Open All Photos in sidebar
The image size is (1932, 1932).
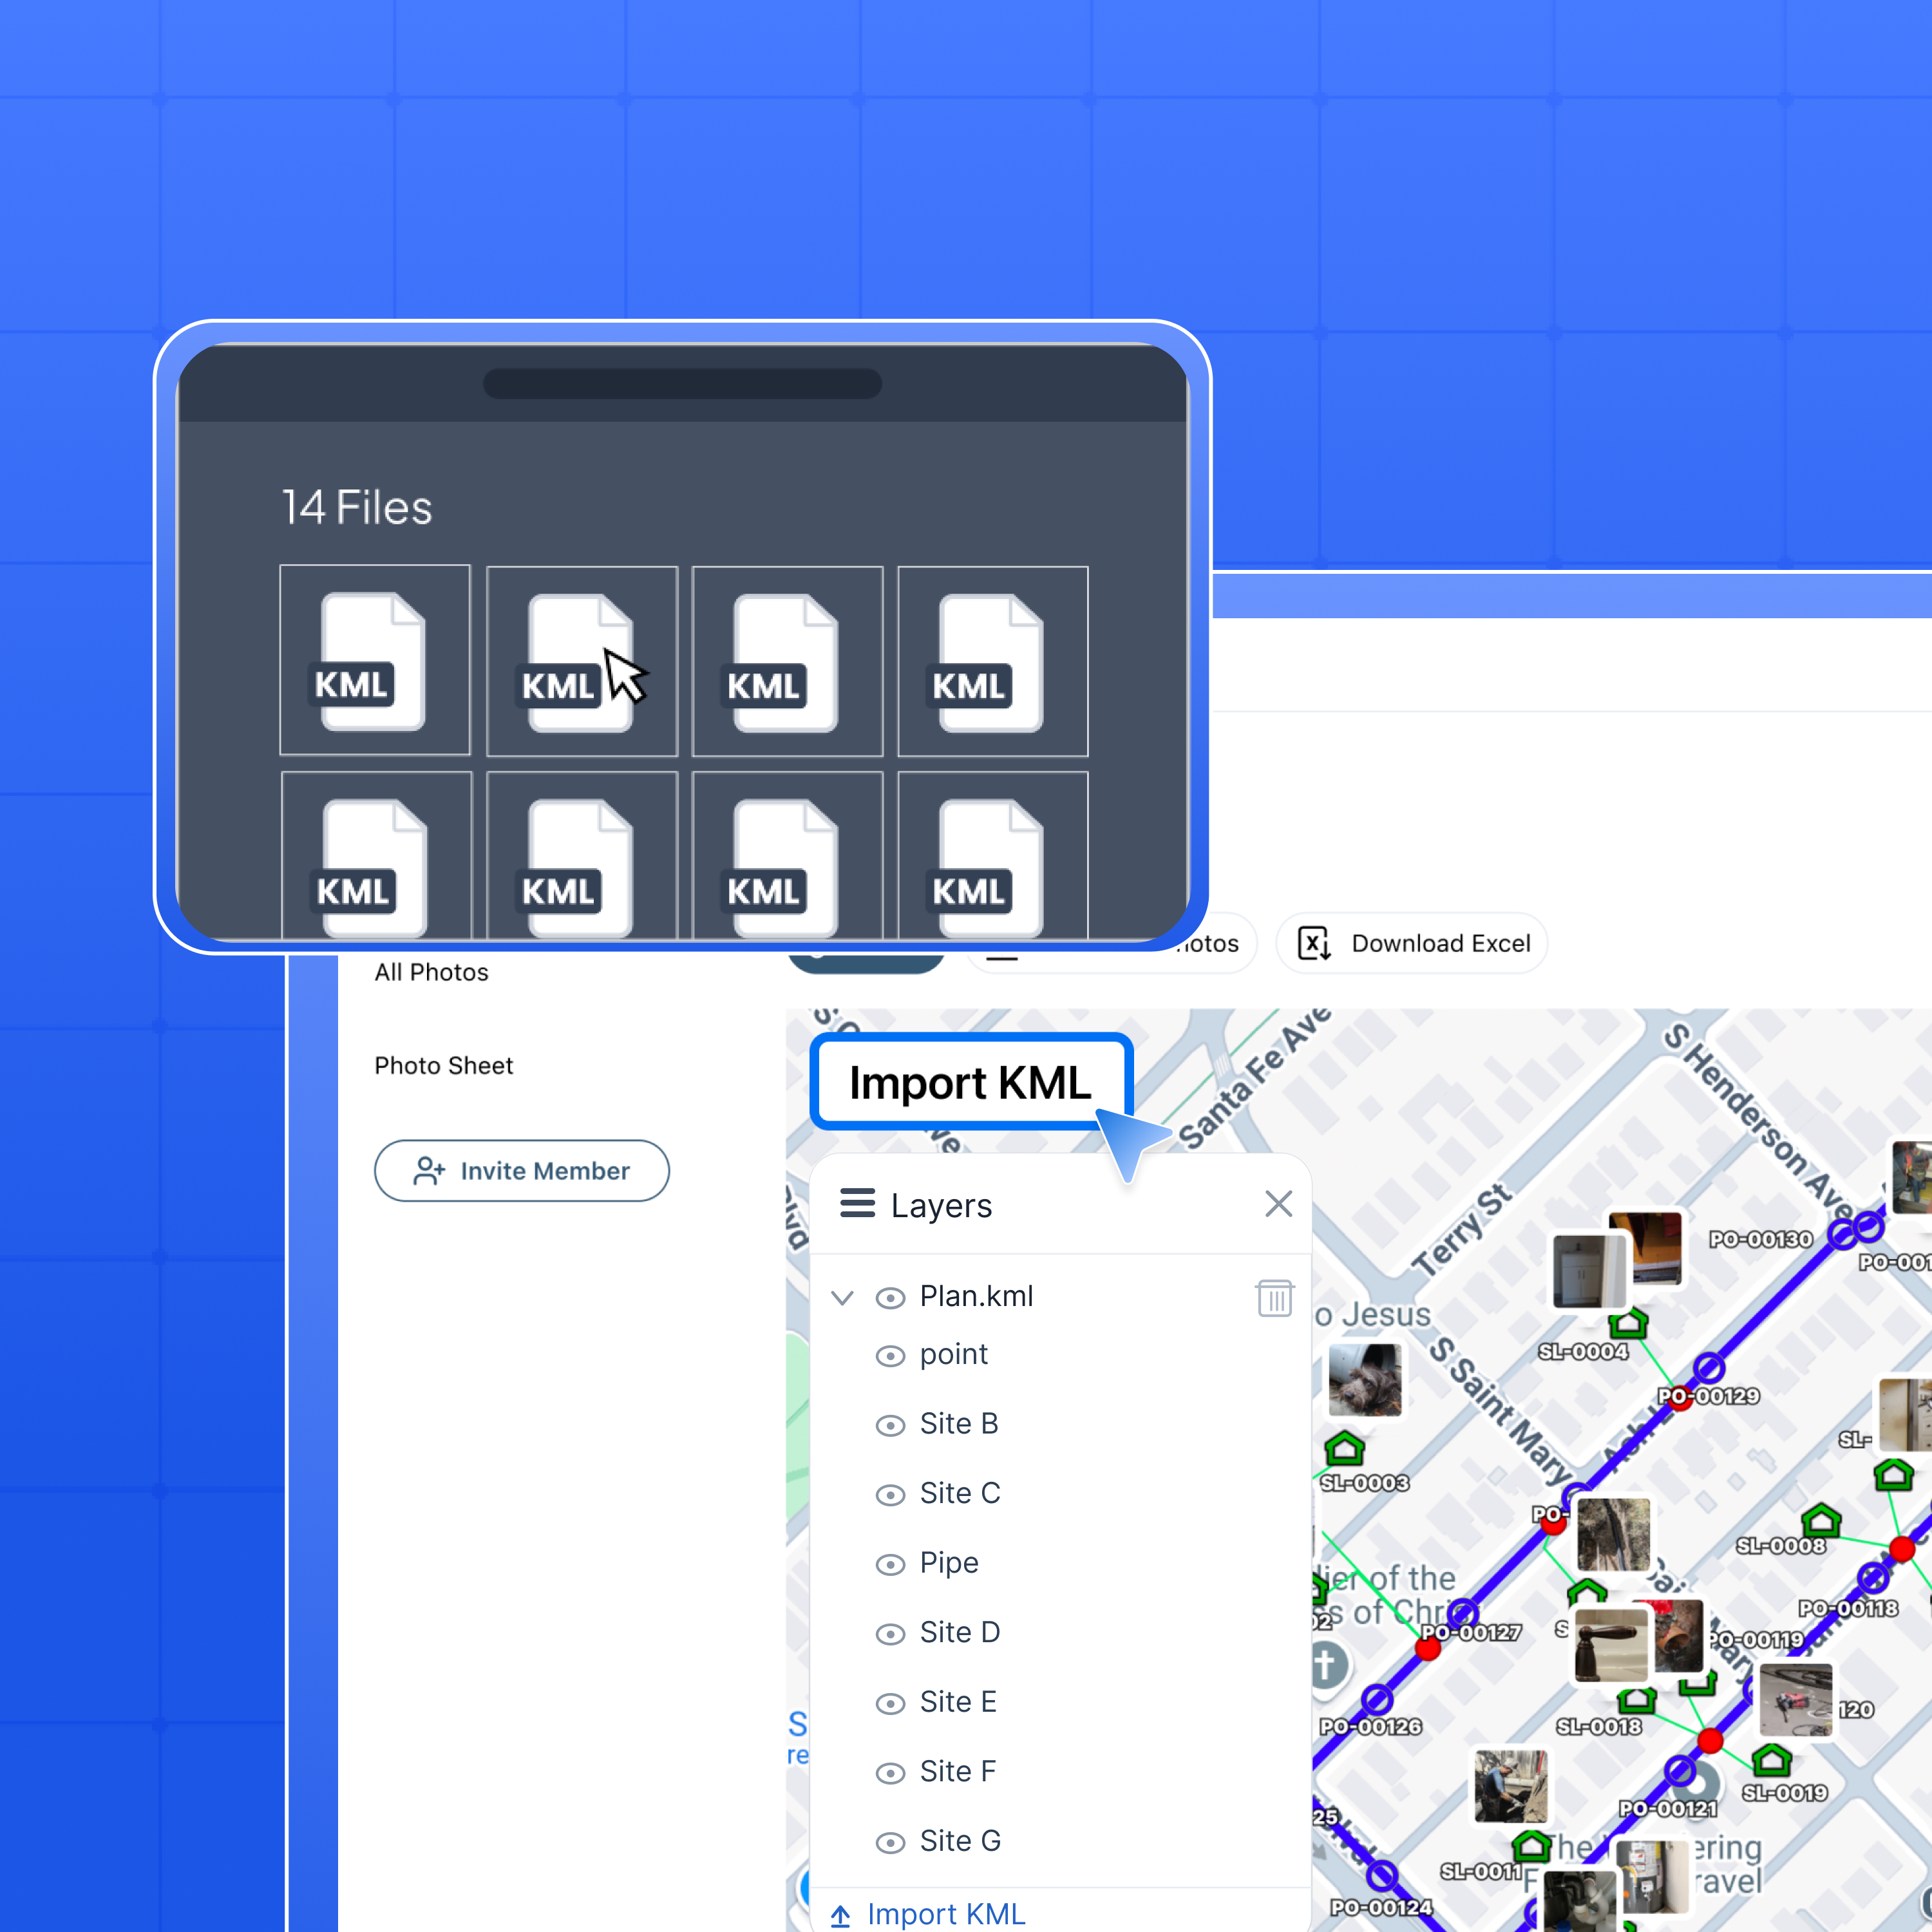point(431,972)
